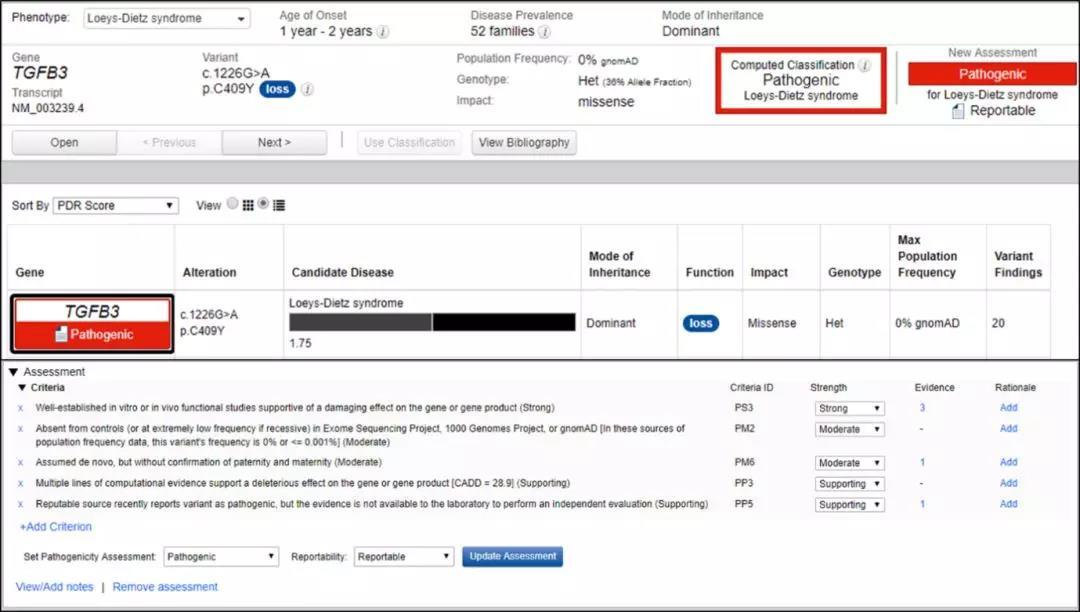Click the Reportable document icon under New Assessment
This screenshot has width=1080, height=612.
tap(958, 111)
